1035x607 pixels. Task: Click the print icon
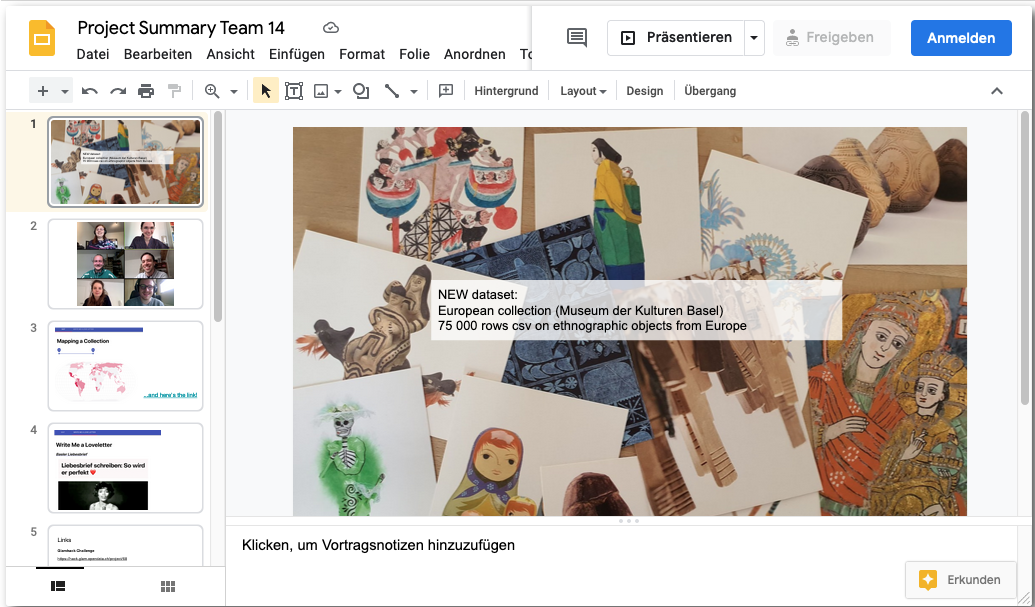[146, 91]
